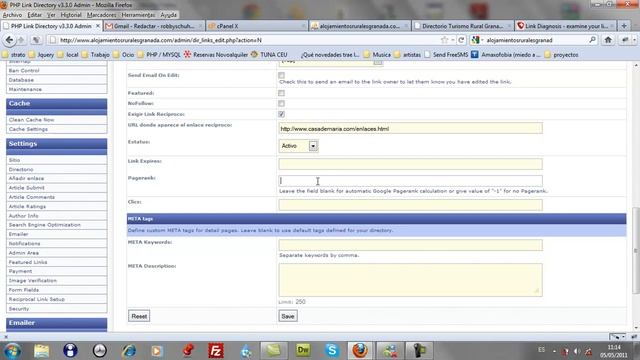Open the Herramientas menu
This screenshot has width=640, height=360.
click(138, 15)
